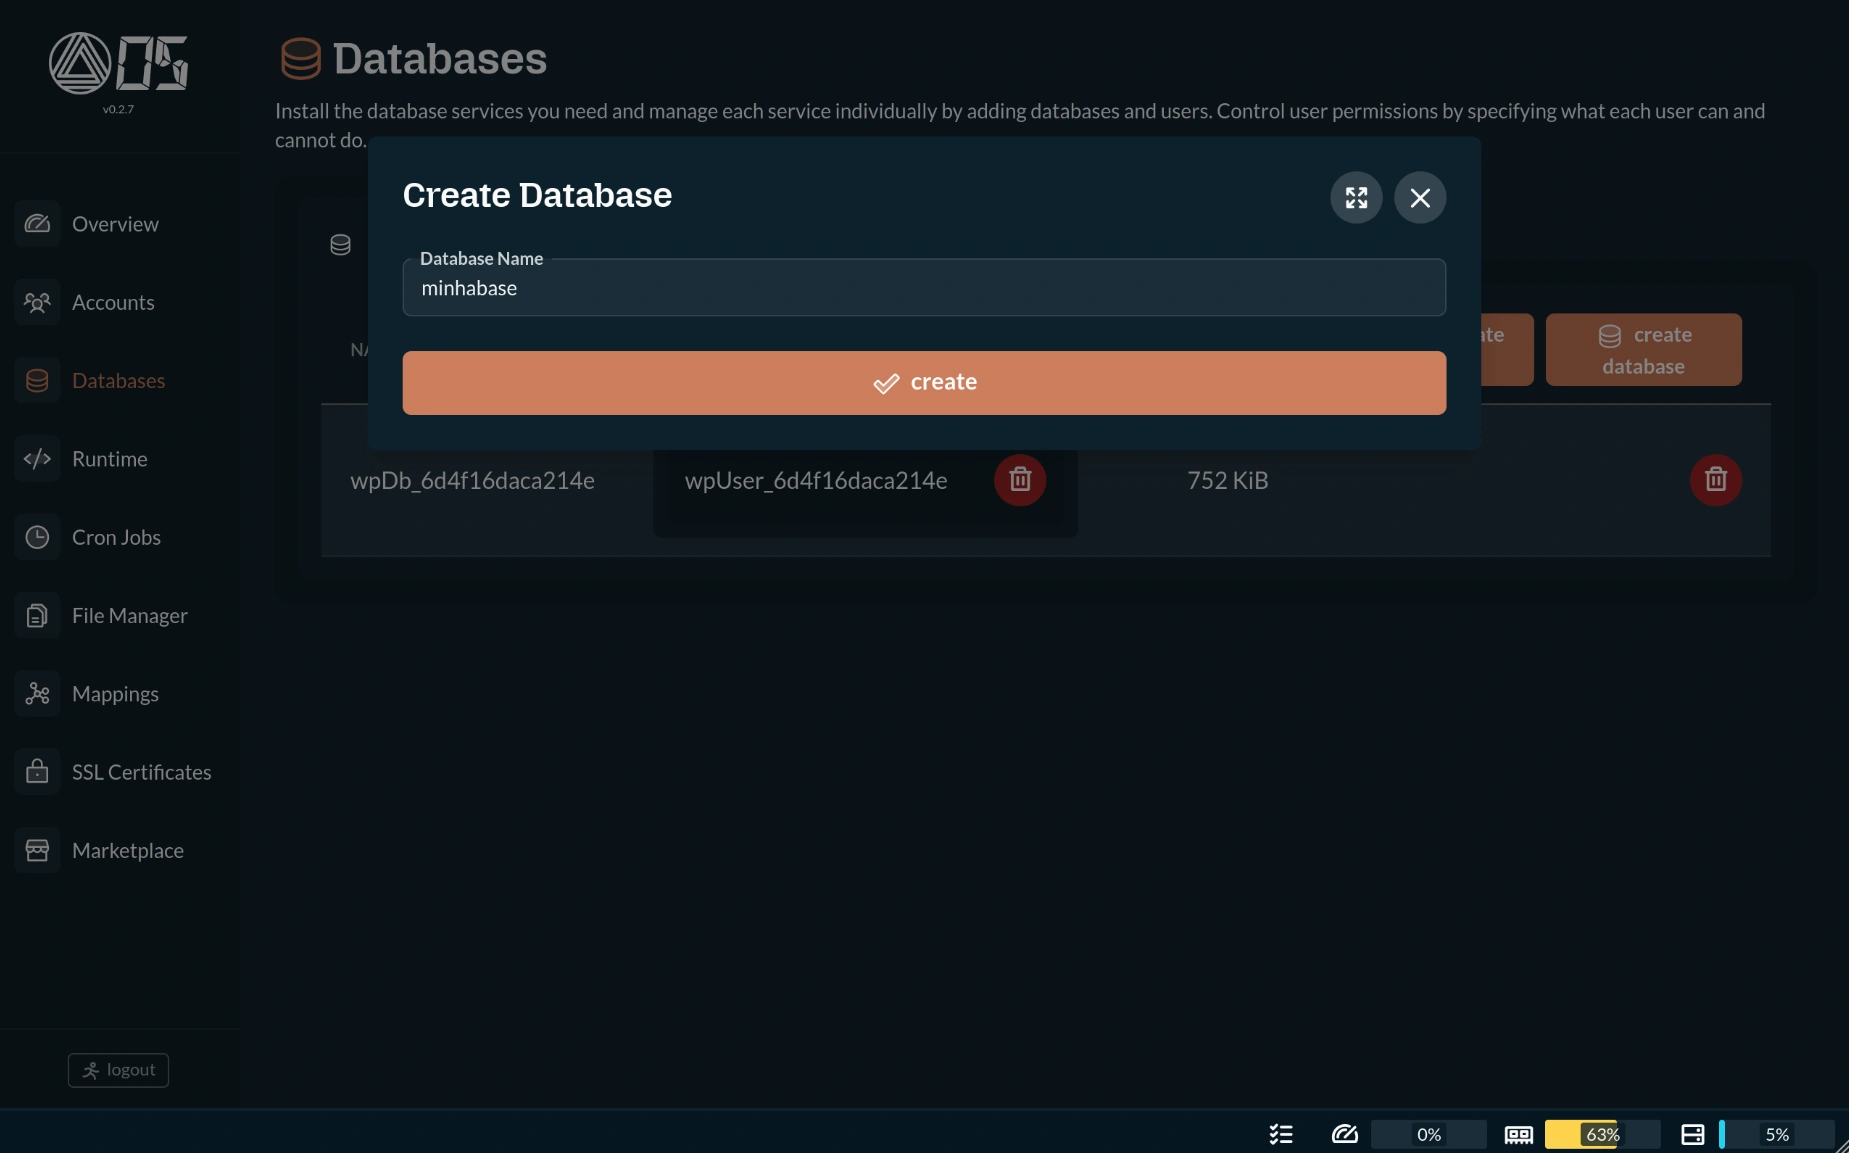Click the Database Name input containing minhabase
1849x1153 pixels.
click(922, 288)
